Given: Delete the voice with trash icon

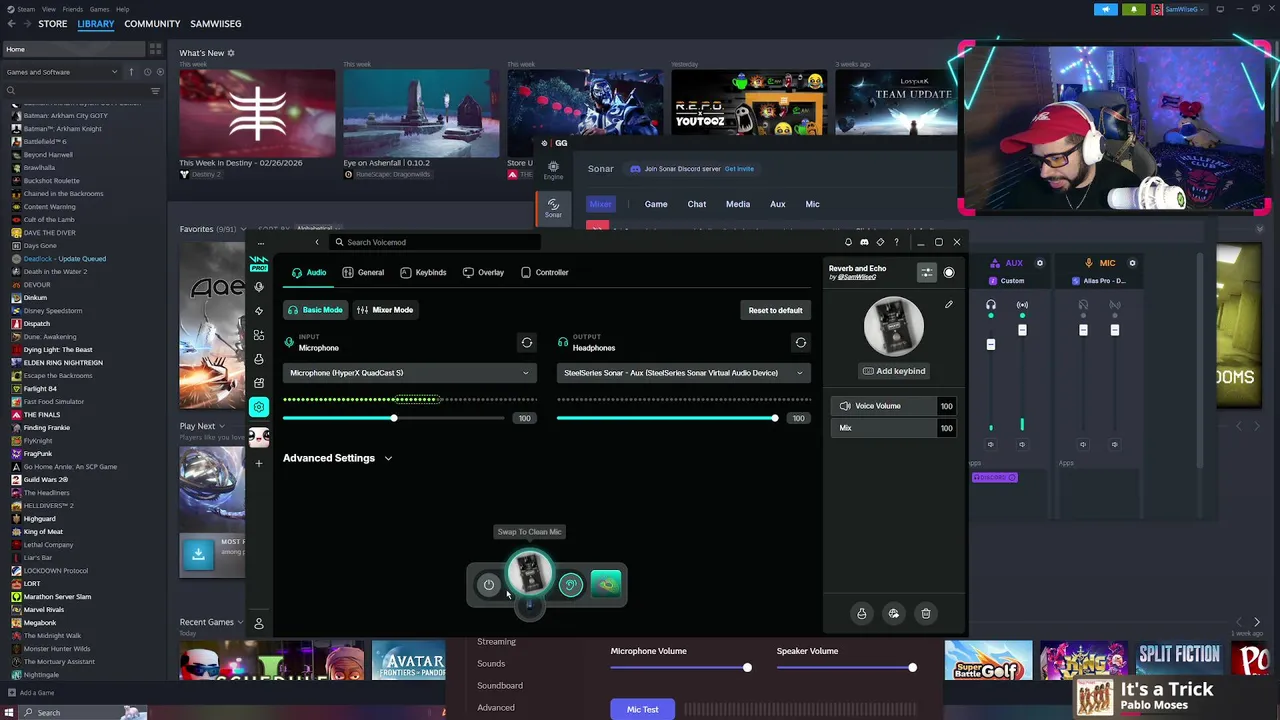Looking at the screenshot, I should point(926,614).
